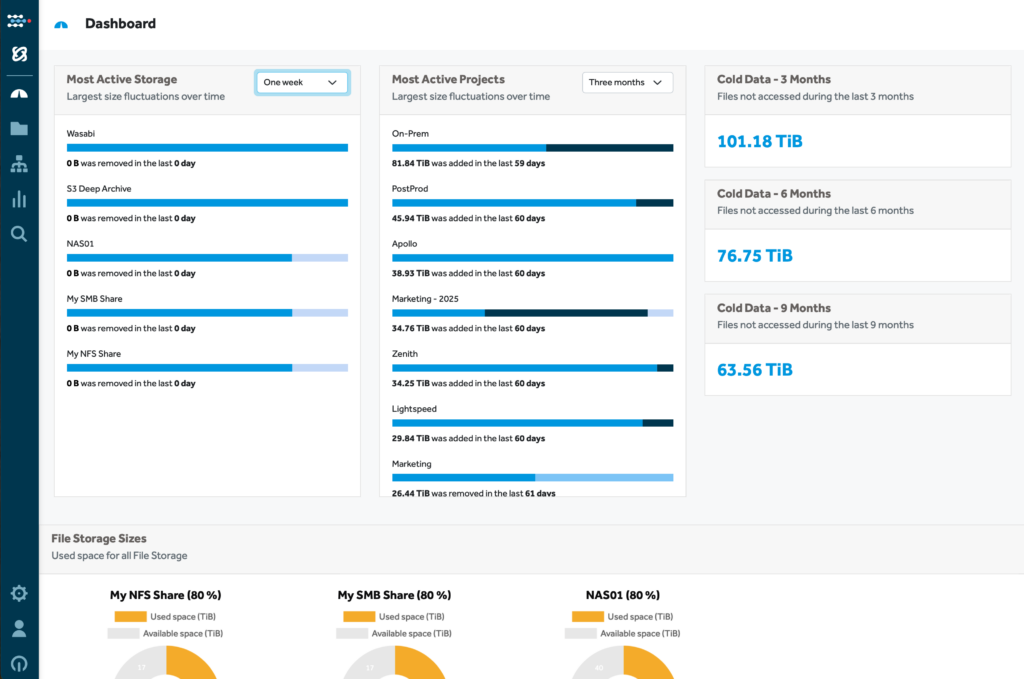Screen dimensions: 1024x679
Task: Click the Marketing - 2025 project bar
Action: point(532,313)
